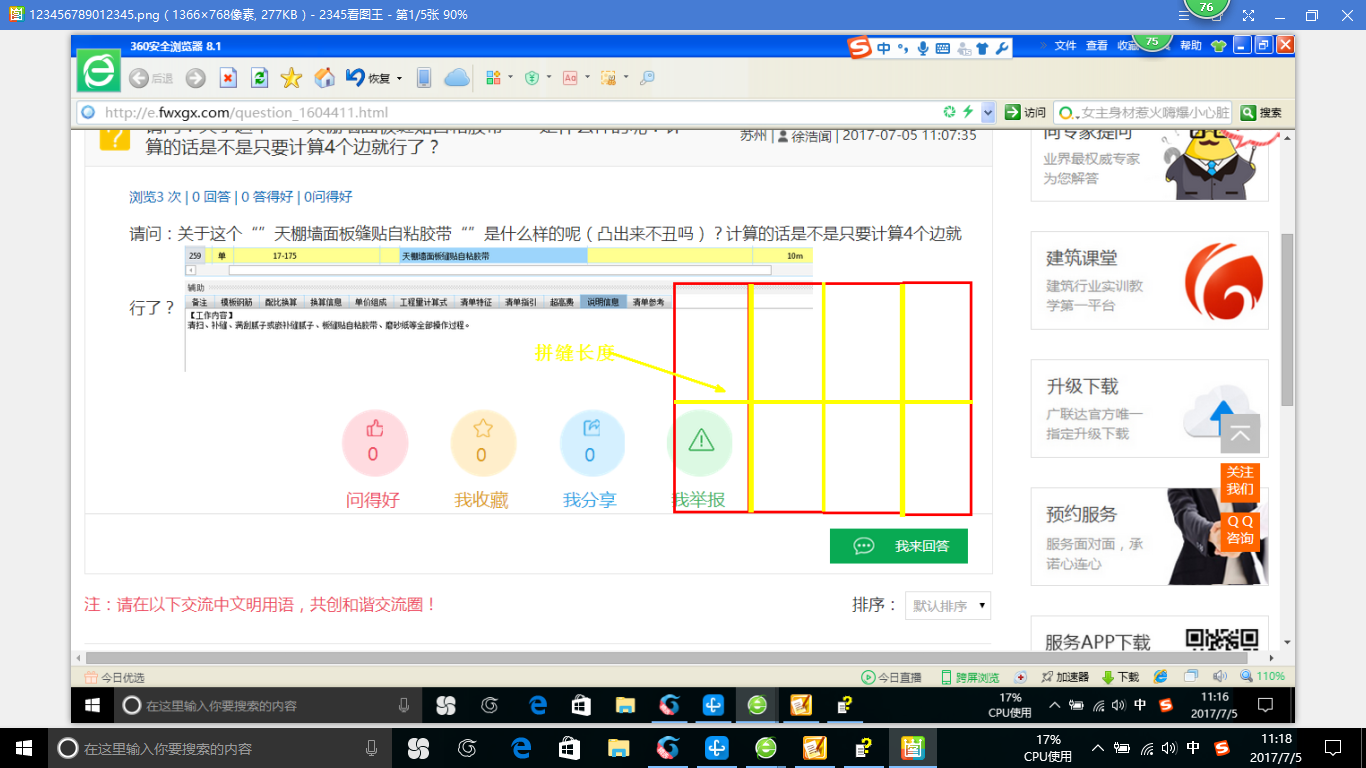Viewport: 1366px width, 768px height.
Task: Click the browser page vertical scrollbar thumb
Action: click(x=1287, y=320)
